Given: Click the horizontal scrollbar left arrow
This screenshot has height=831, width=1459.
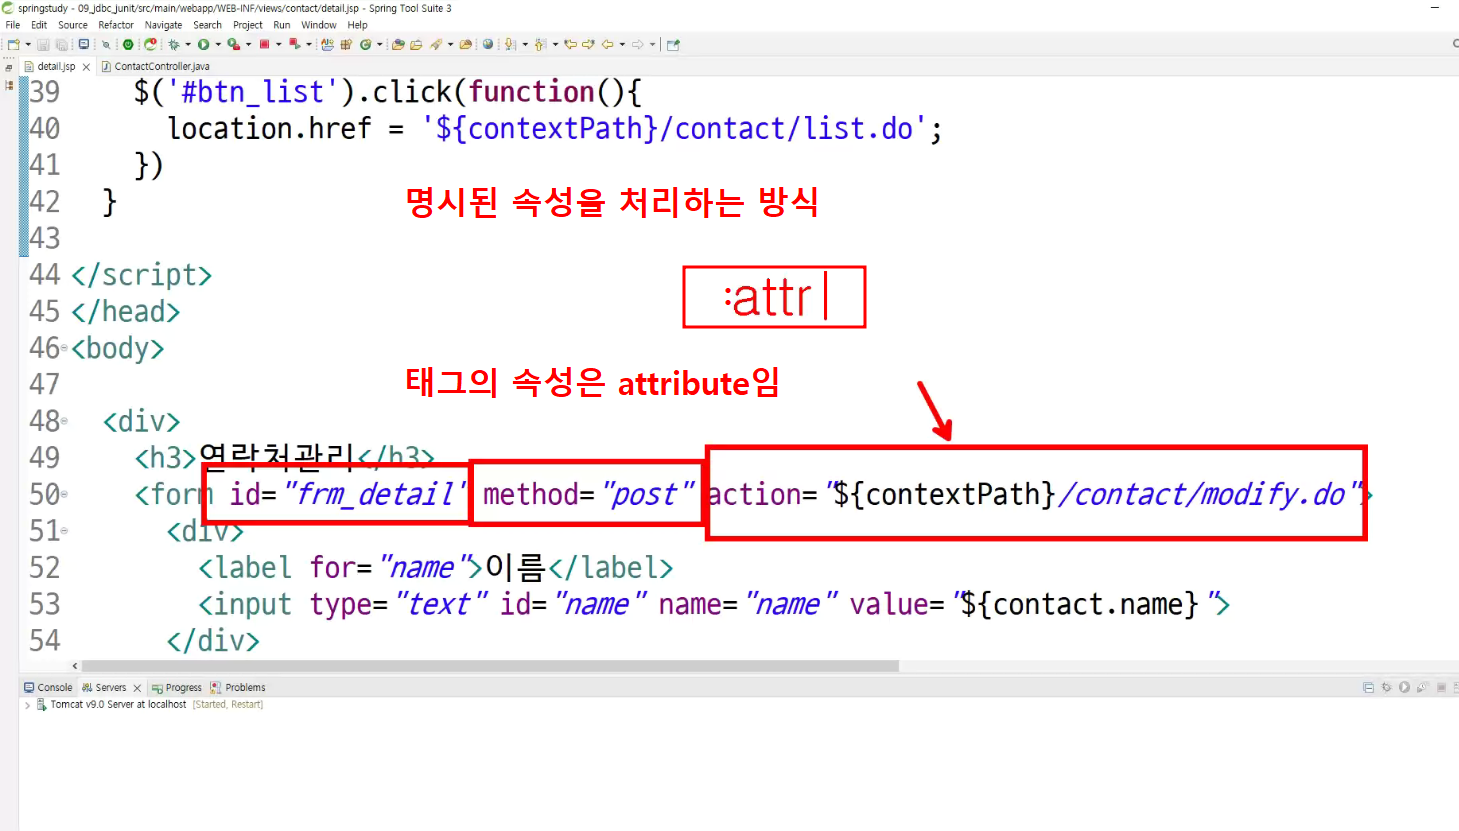Looking at the screenshot, I should [x=74, y=666].
